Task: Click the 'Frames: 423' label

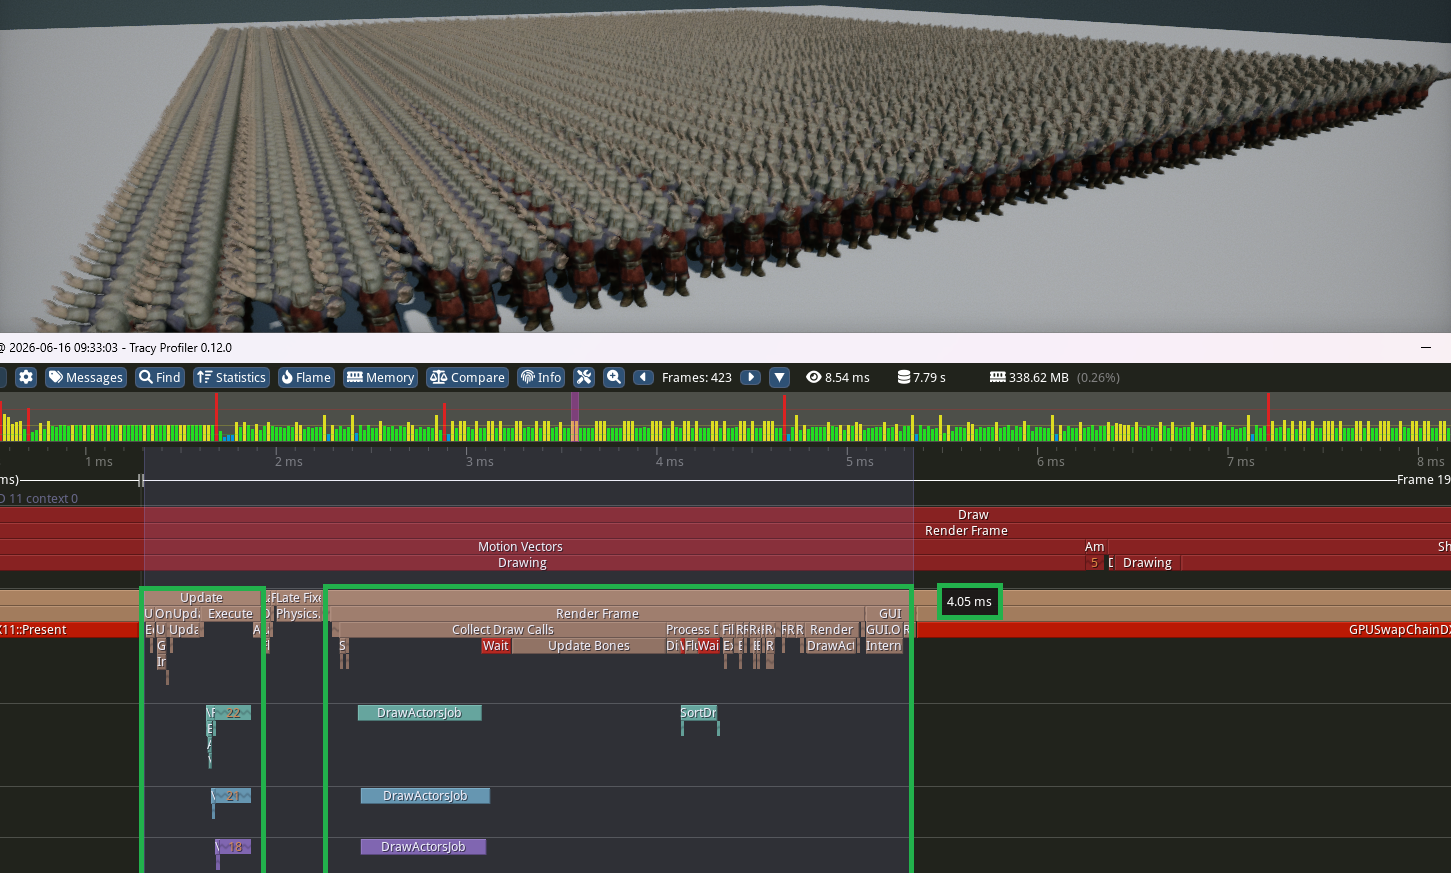Action: click(697, 377)
